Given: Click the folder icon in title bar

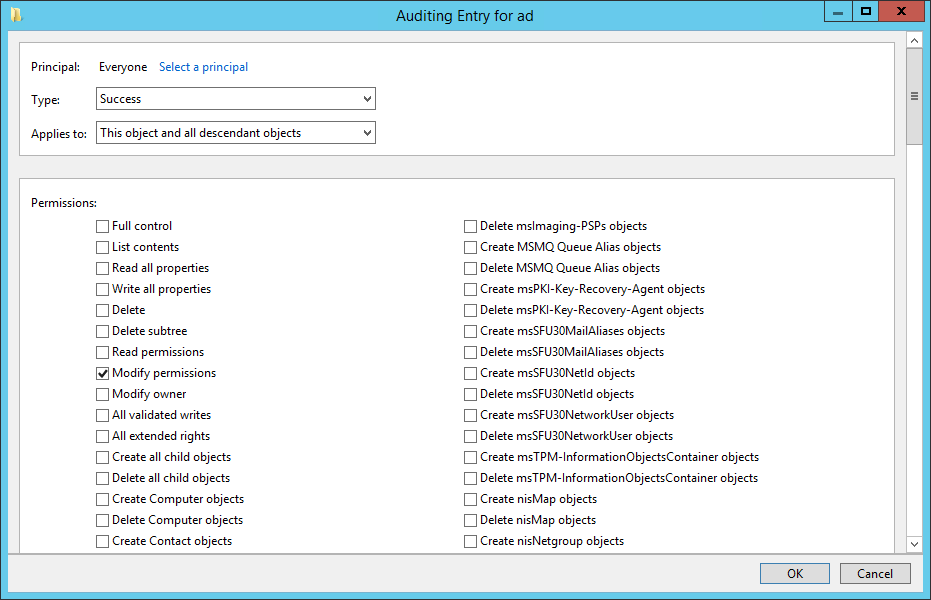Looking at the screenshot, I should (16, 14).
